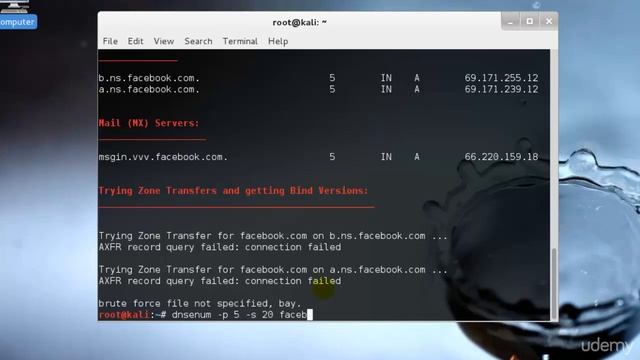Open the Help menu
The image size is (640, 360).
(x=278, y=41)
